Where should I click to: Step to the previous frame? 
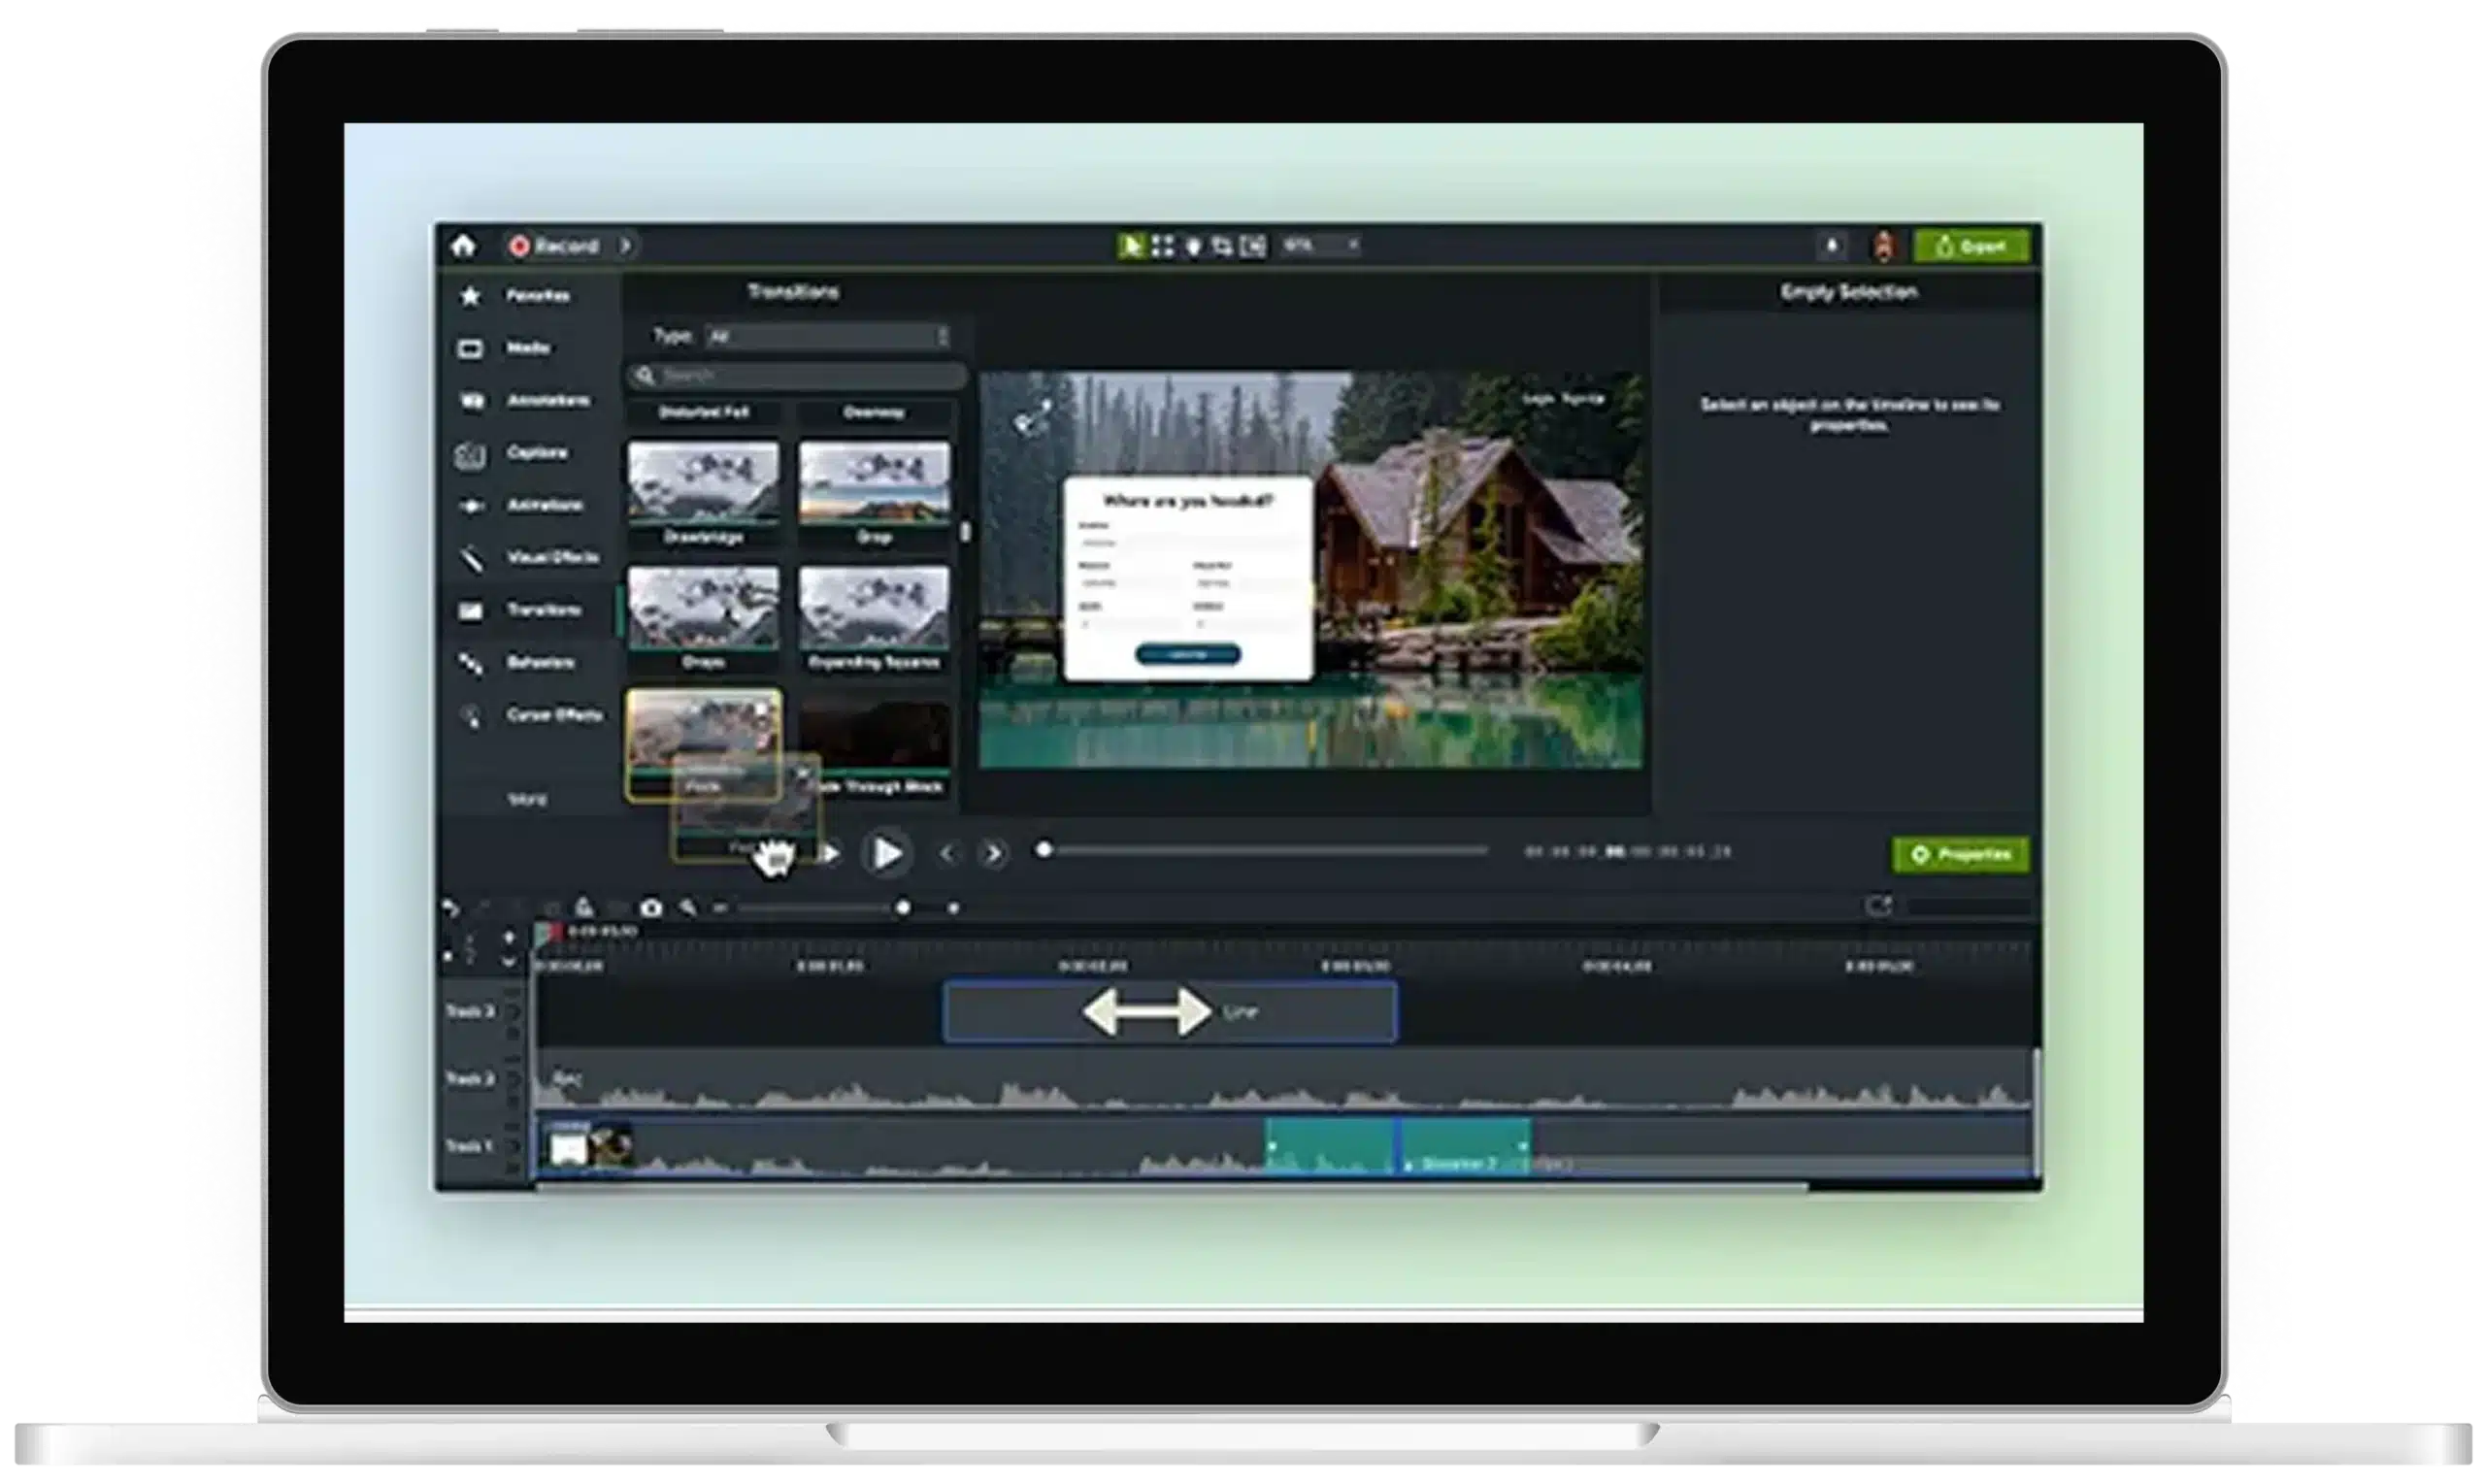coord(947,854)
